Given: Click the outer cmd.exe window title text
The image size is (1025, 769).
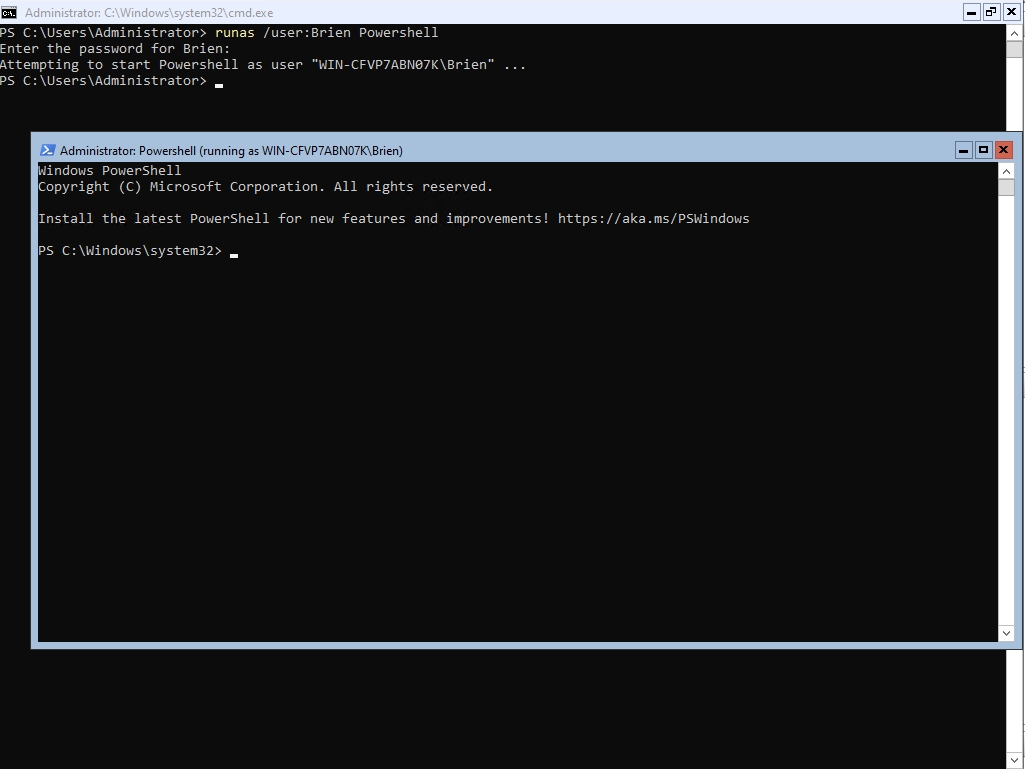Looking at the screenshot, I should click(x=148, y=12).
